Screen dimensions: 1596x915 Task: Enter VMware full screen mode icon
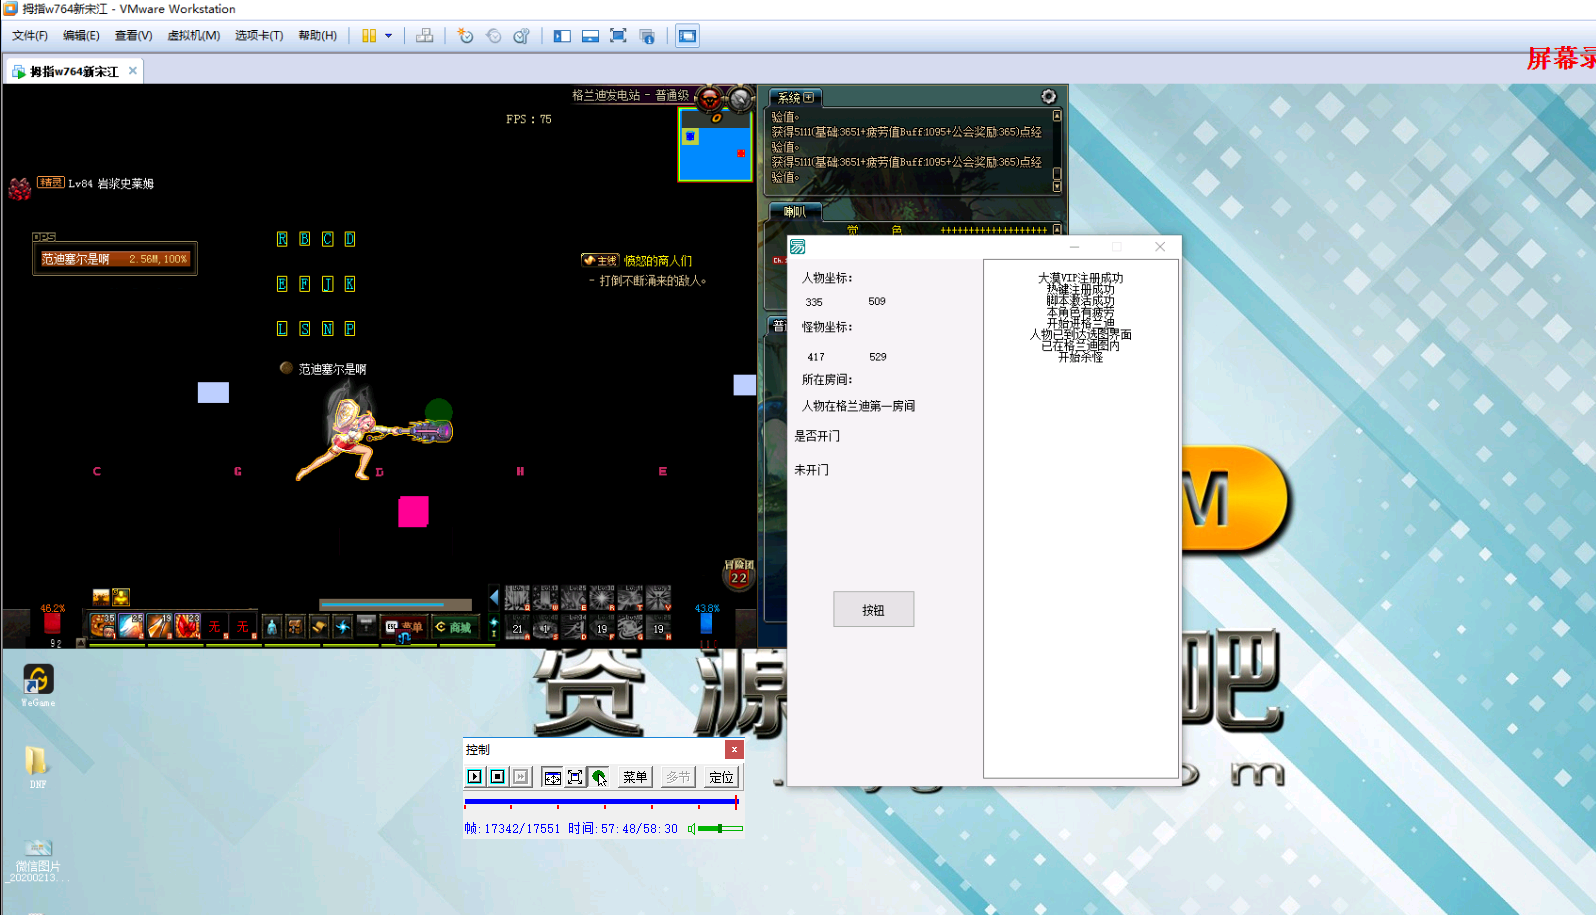coord(618,36)
